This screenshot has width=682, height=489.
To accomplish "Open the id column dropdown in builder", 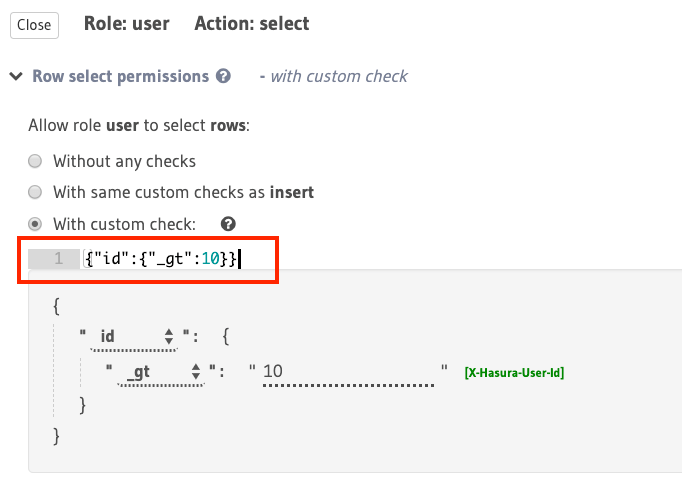I will [134, 337].
